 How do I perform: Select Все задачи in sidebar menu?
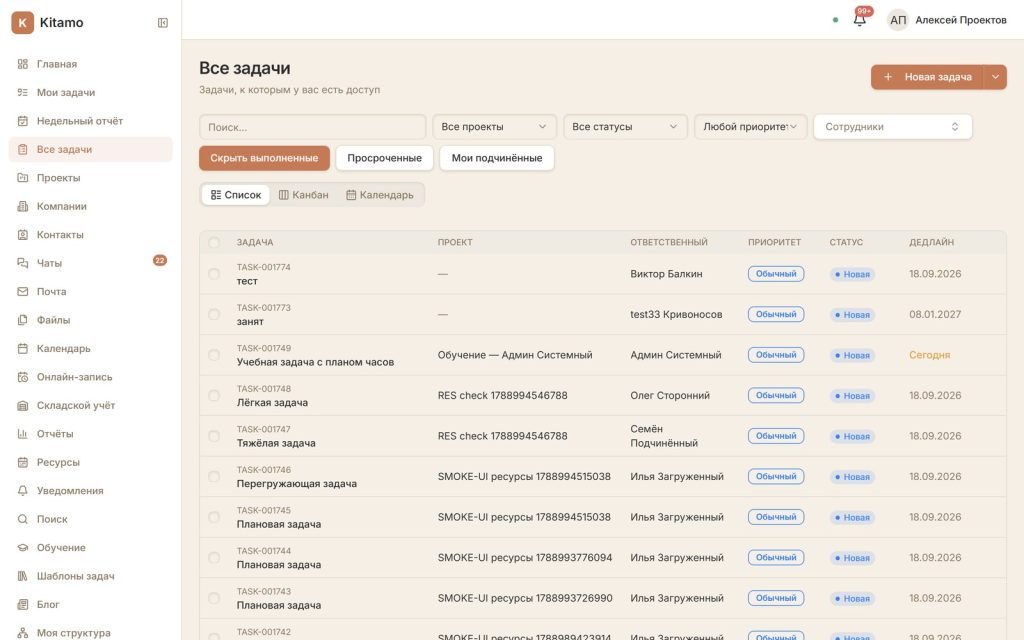point(90,150)
